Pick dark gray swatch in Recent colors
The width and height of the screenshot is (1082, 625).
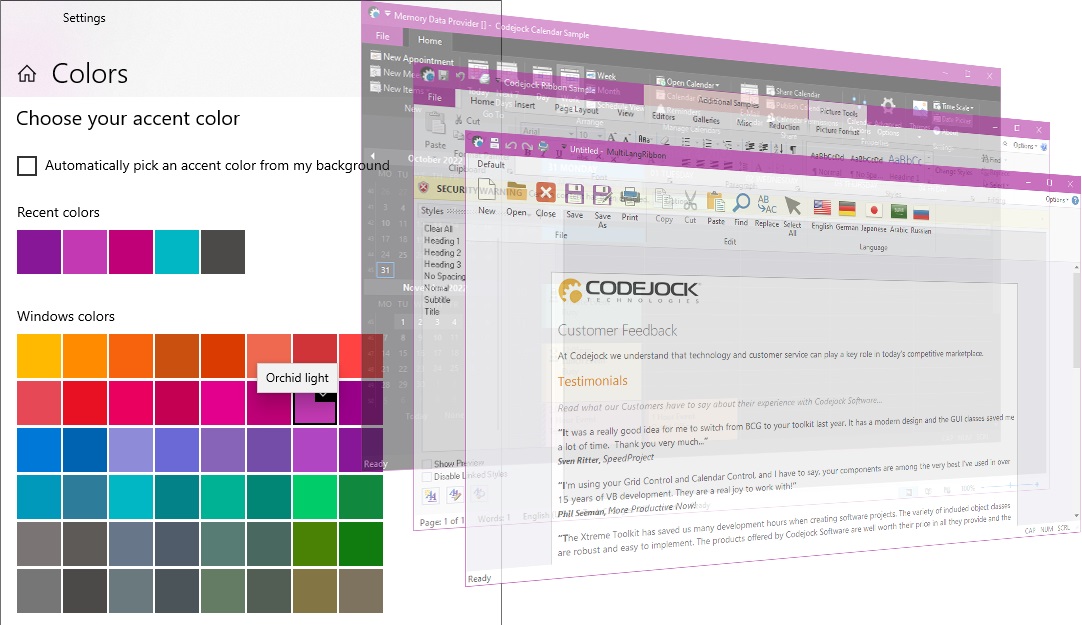[x=223, y=252]
